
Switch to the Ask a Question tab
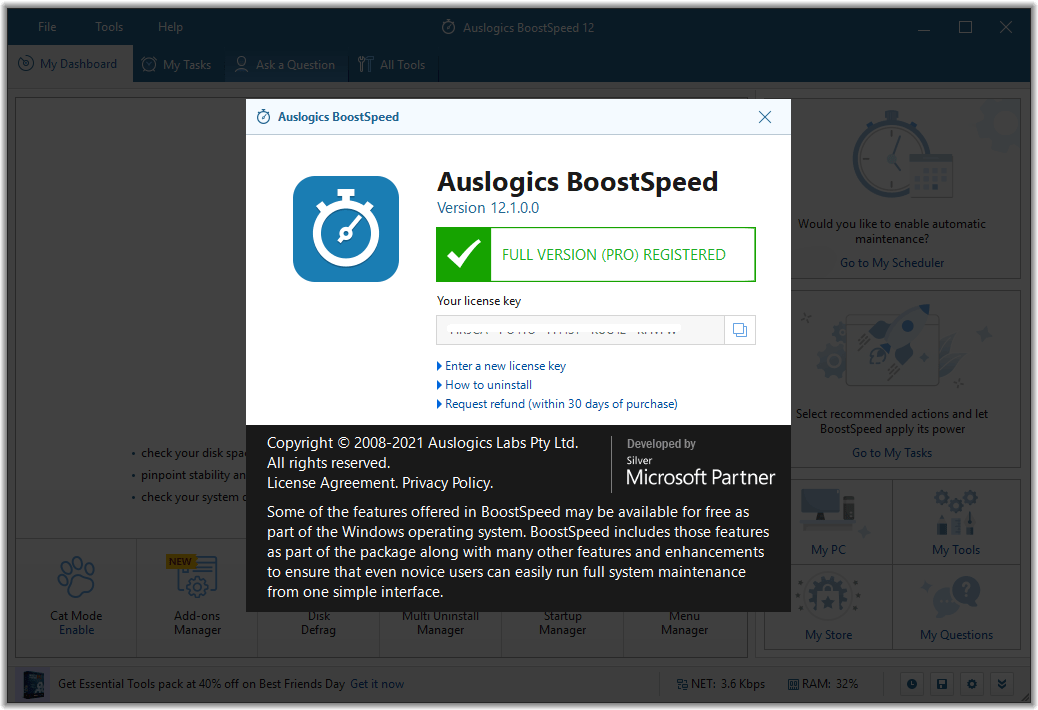click(286, 64)
